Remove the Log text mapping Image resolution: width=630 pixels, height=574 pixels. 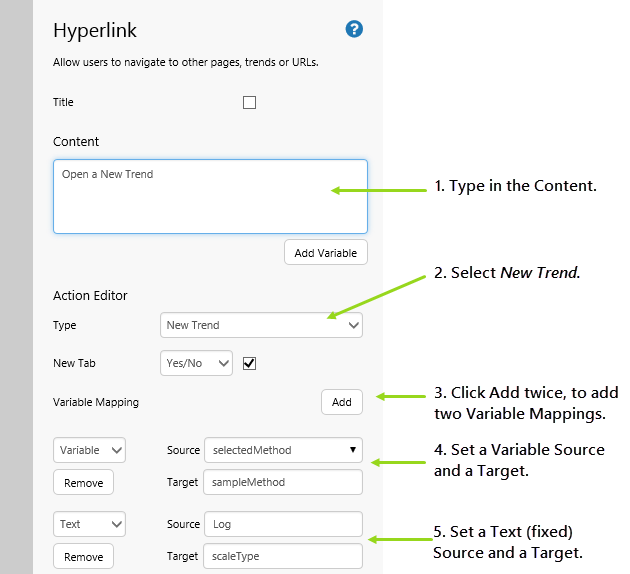[84, 556]
